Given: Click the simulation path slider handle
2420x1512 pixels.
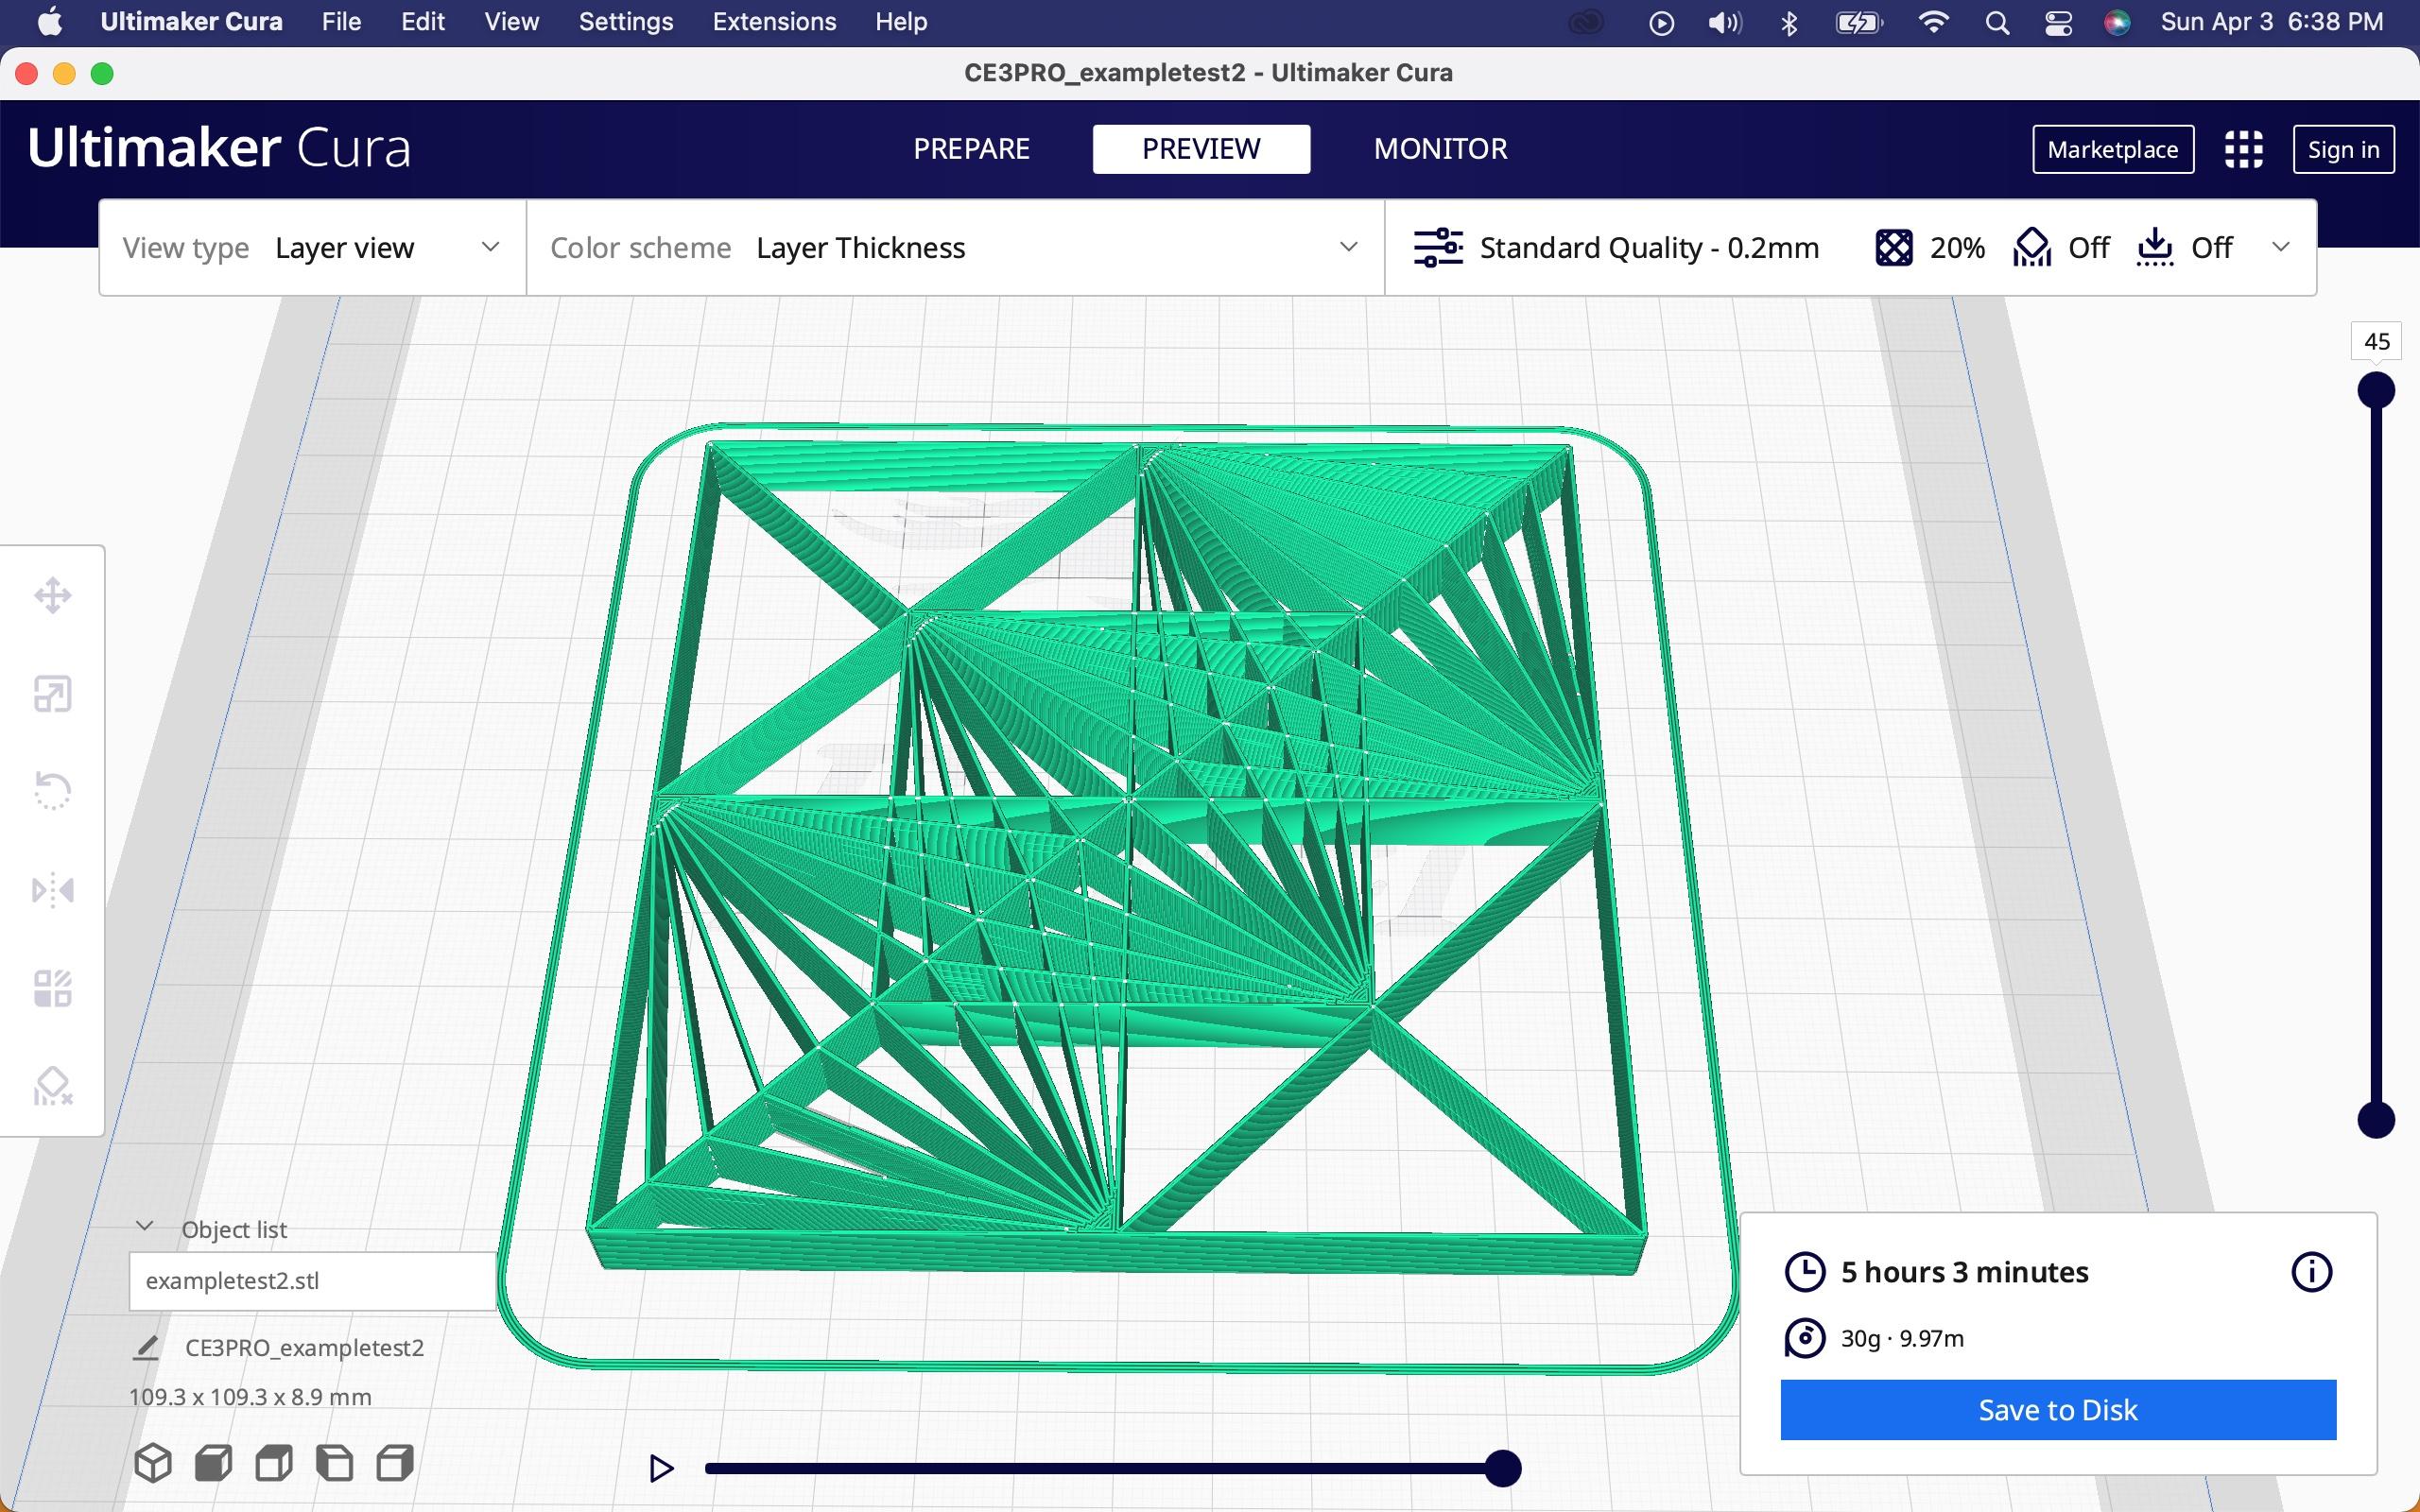Looking at the screenshot, I should tap(1502, 1468).
